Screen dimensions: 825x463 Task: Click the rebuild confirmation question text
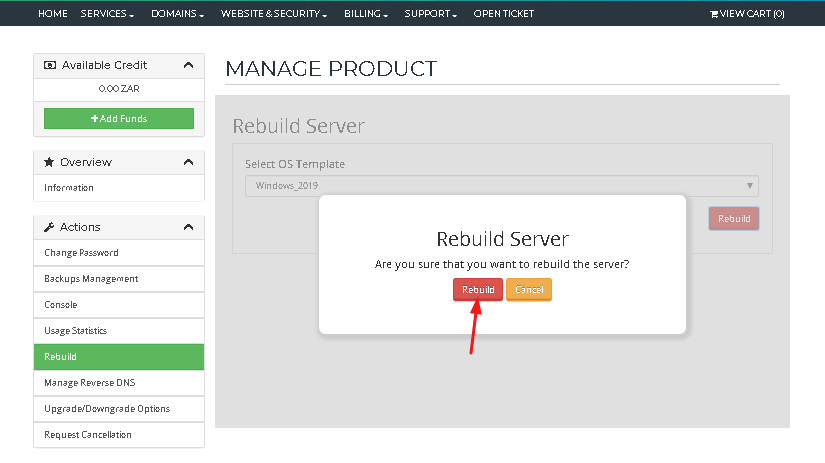tap(502, 264)
